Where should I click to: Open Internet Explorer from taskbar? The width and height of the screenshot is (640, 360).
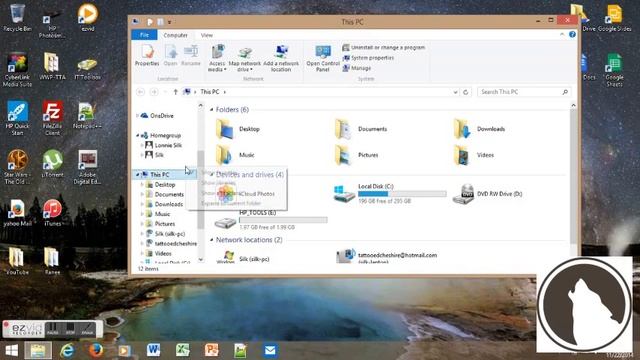point(67,350)
